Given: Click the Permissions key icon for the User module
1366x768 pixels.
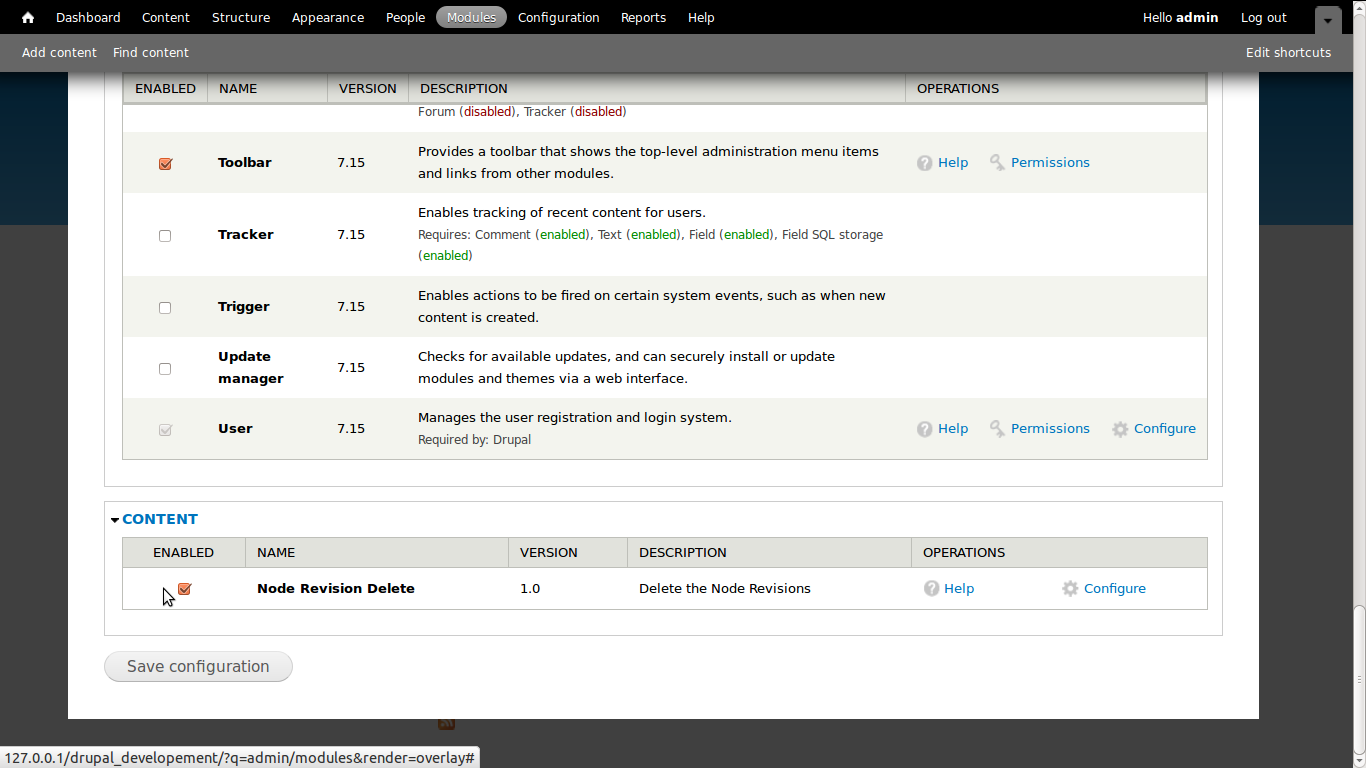Looking at the screenshot, I should click(x=997, y=428).
